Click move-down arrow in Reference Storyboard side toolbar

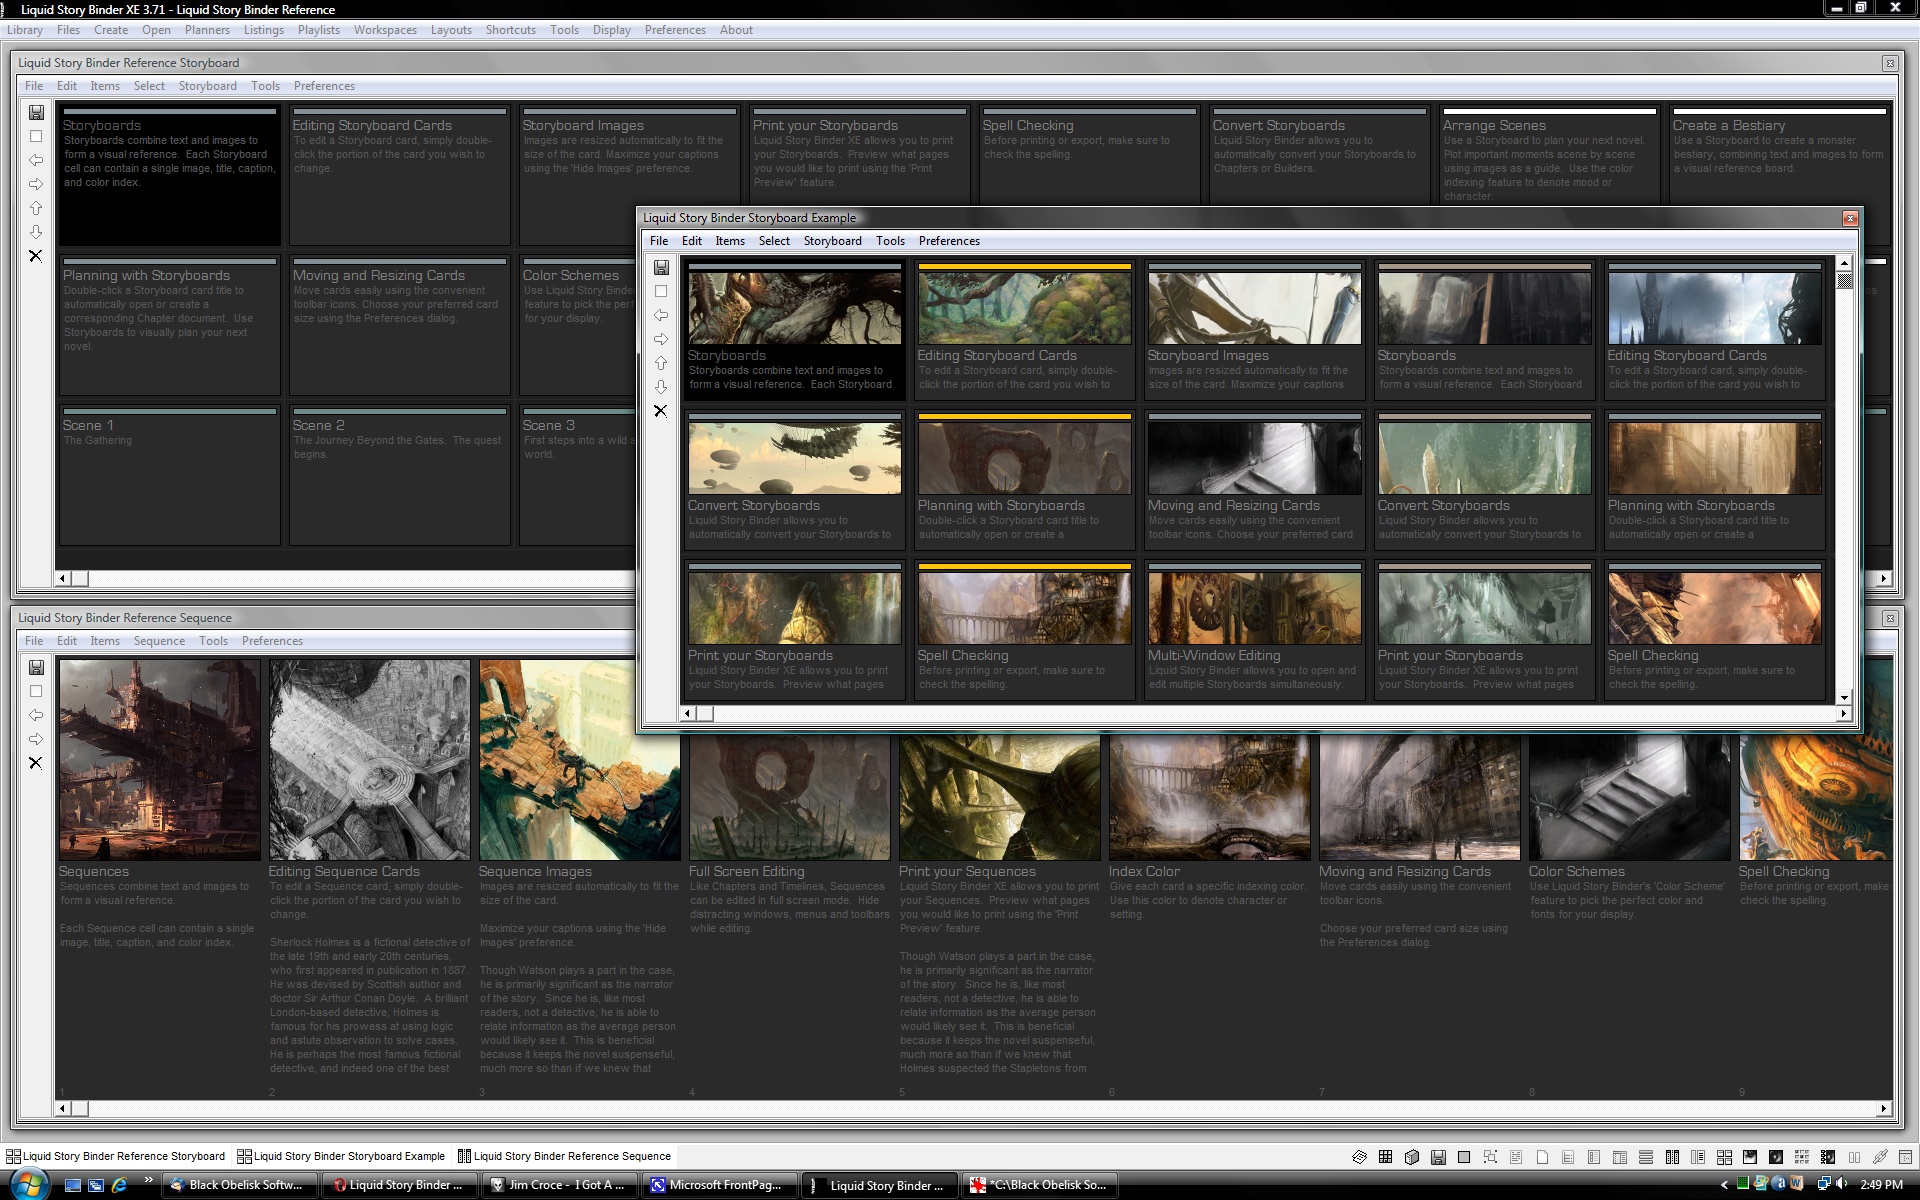point(36,232)
